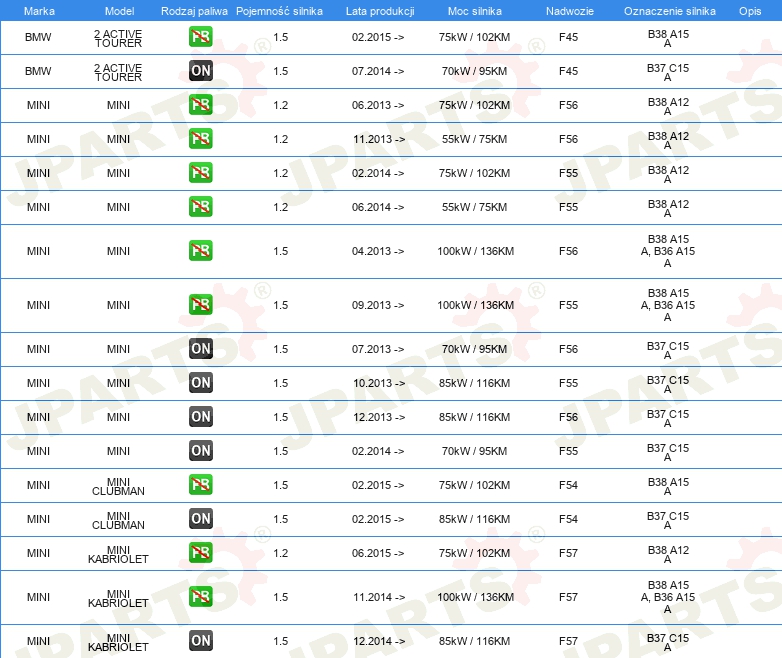
Task: Click ON diesel icon for BMW 07.2014 row
Action: coord(200,71)
